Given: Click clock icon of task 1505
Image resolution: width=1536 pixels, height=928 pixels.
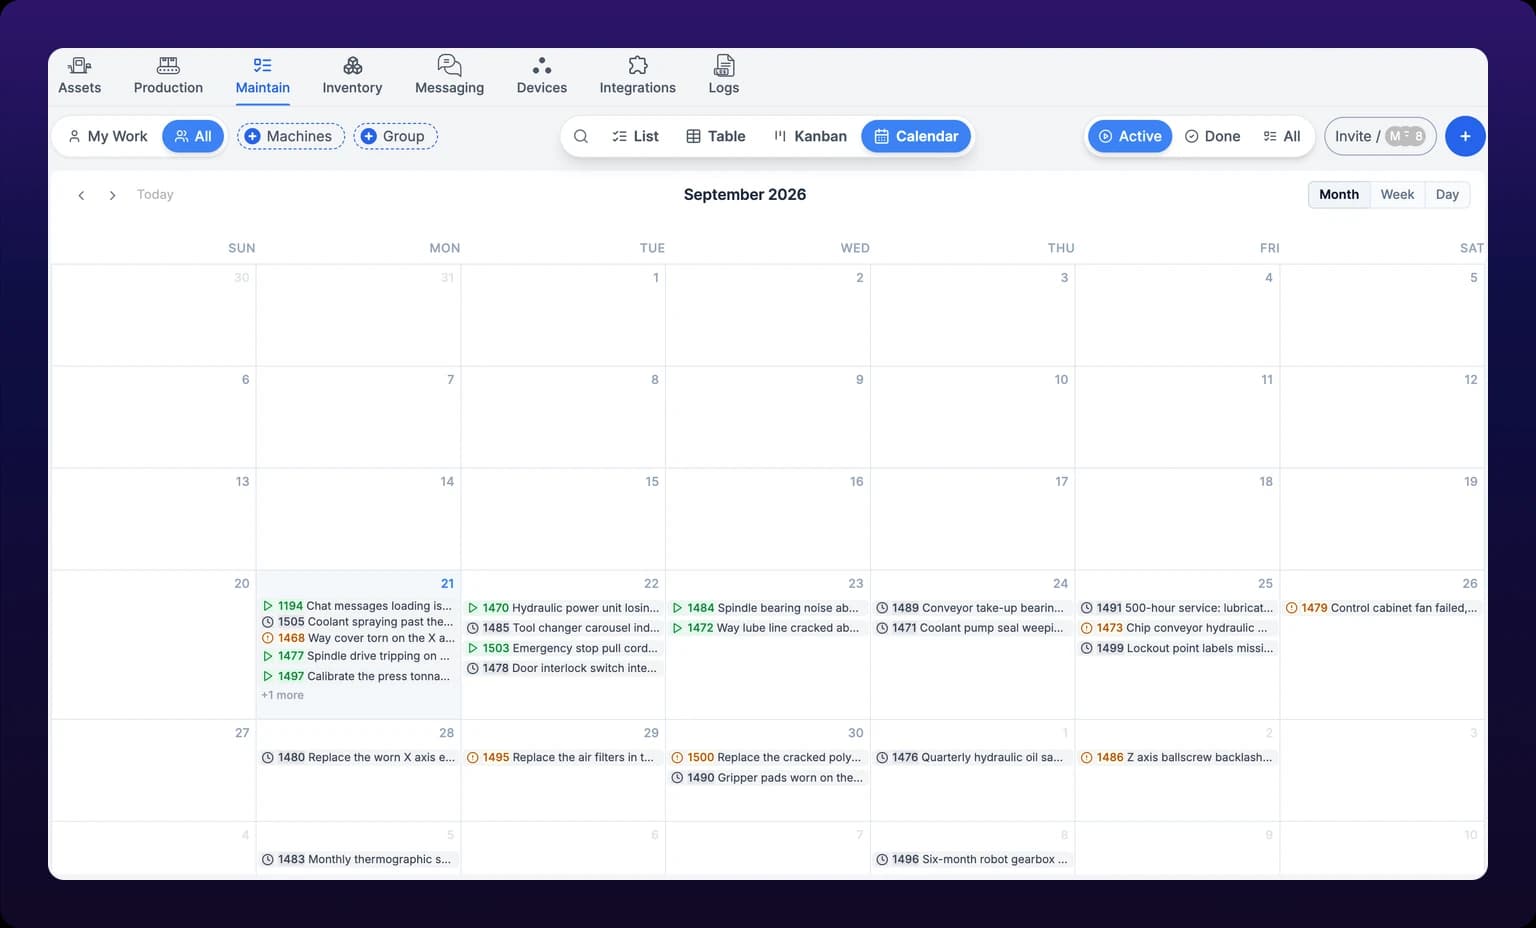Looking at the screenshot, I should (268, 622).
